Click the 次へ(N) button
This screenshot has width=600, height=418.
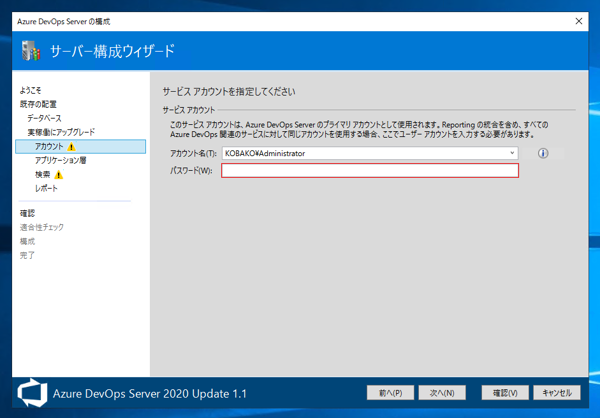tap(442, 393)
